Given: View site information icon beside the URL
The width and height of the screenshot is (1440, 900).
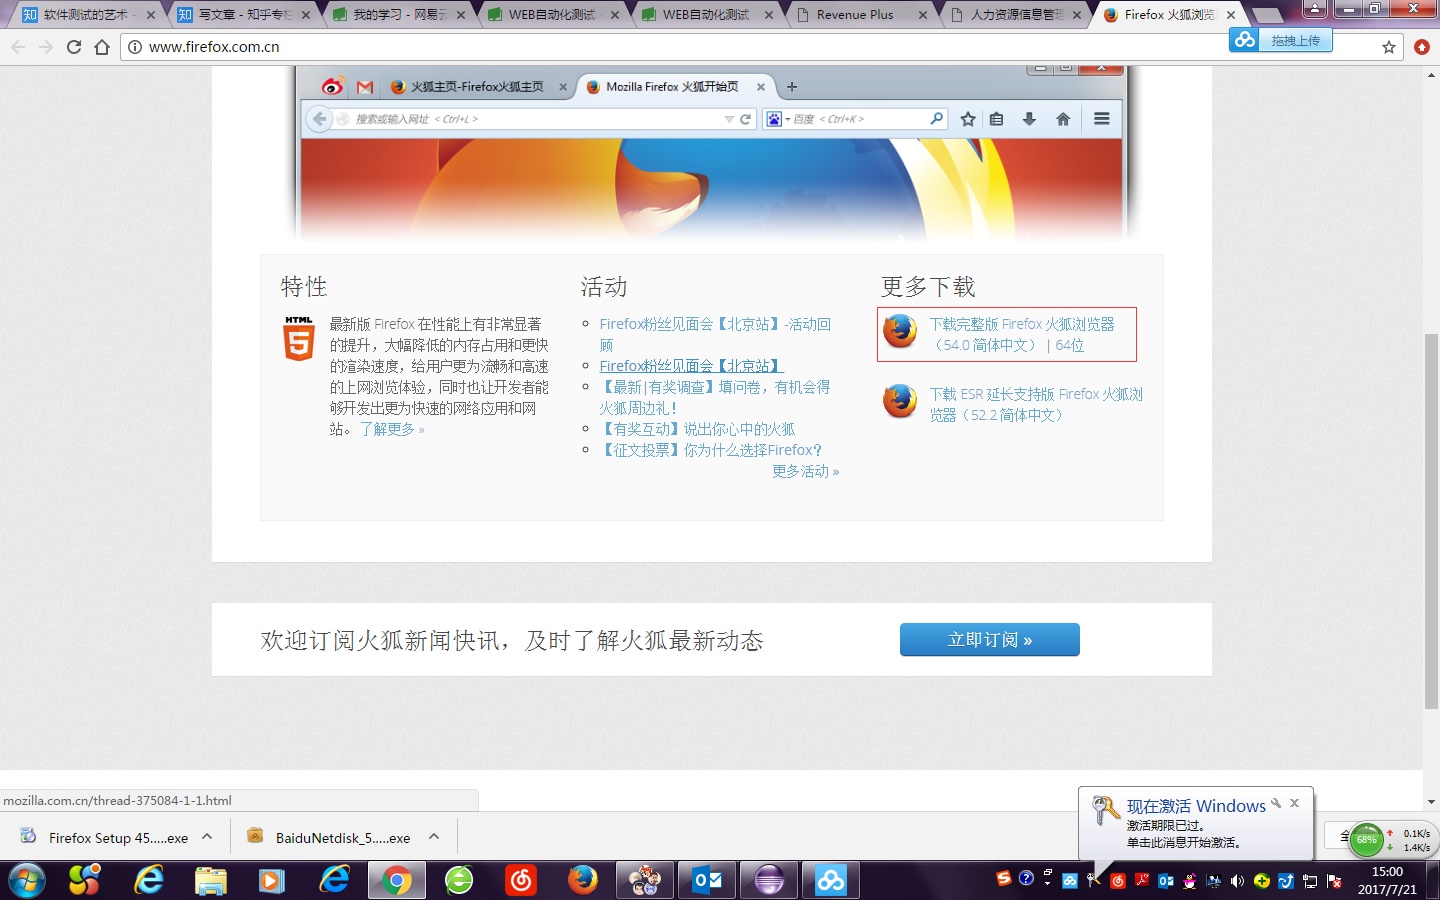Looking at the screenshot, I should [x=135, y=47].
